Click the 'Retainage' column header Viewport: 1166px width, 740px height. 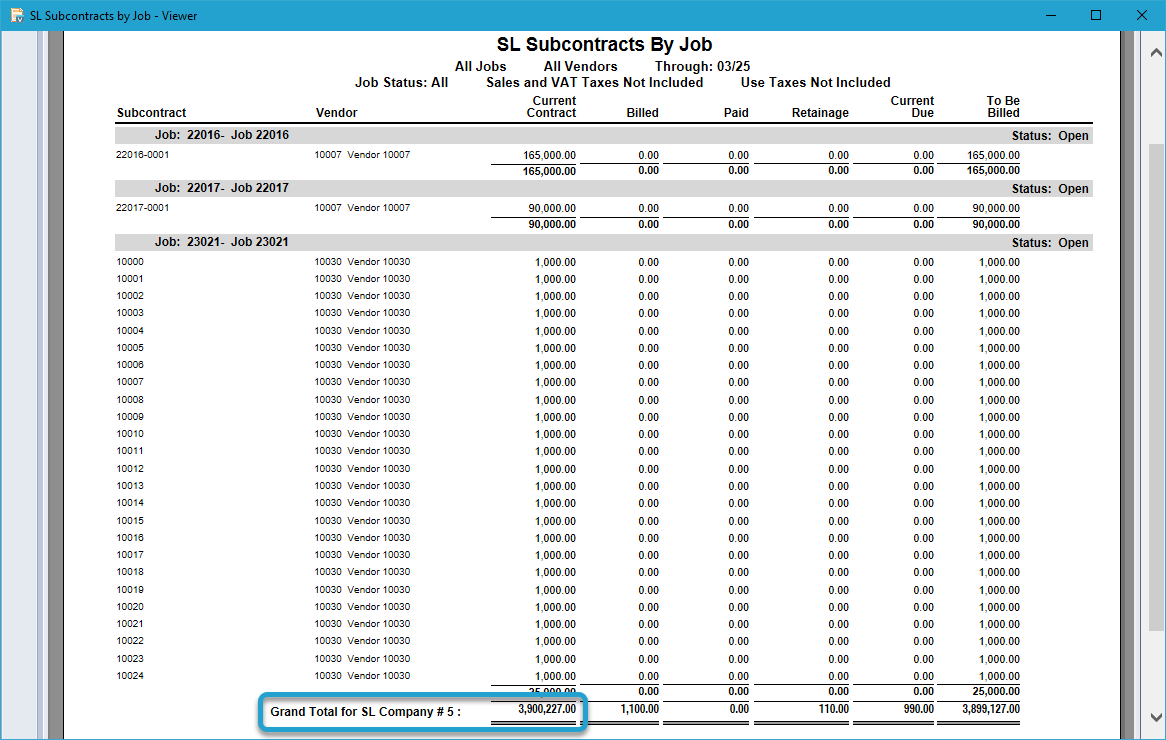pos(820,113)
